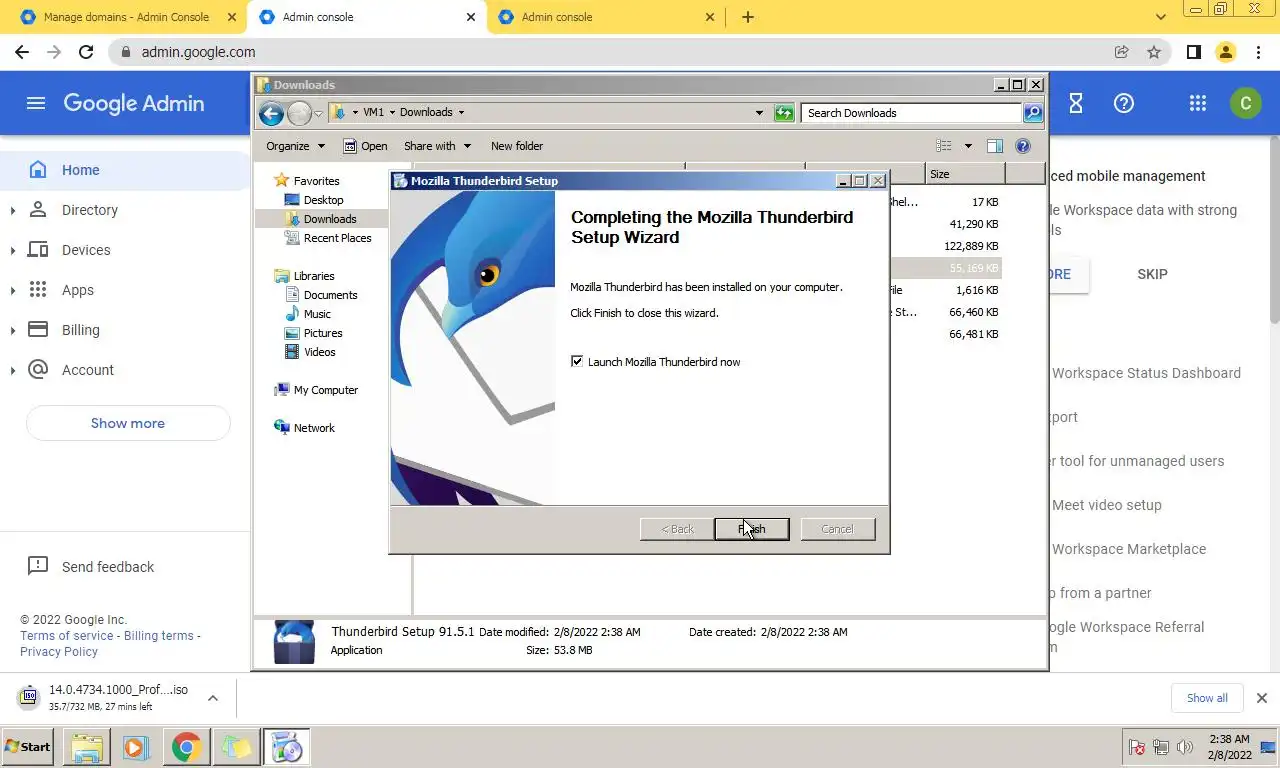Open Billing in Admin sidebar
1280x768 pixels.
point(81,330)
